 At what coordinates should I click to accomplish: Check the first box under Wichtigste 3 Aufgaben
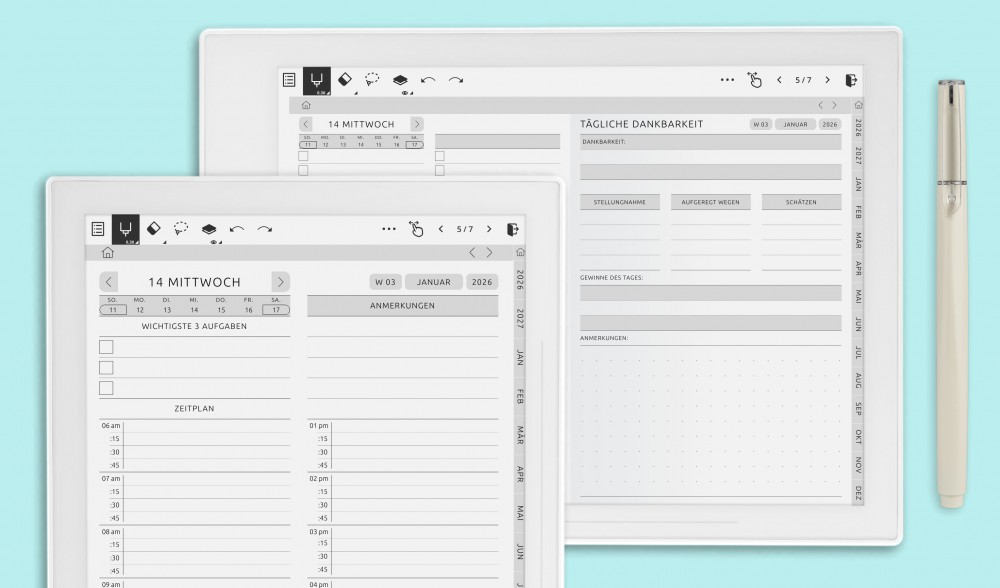pos(106,347)
